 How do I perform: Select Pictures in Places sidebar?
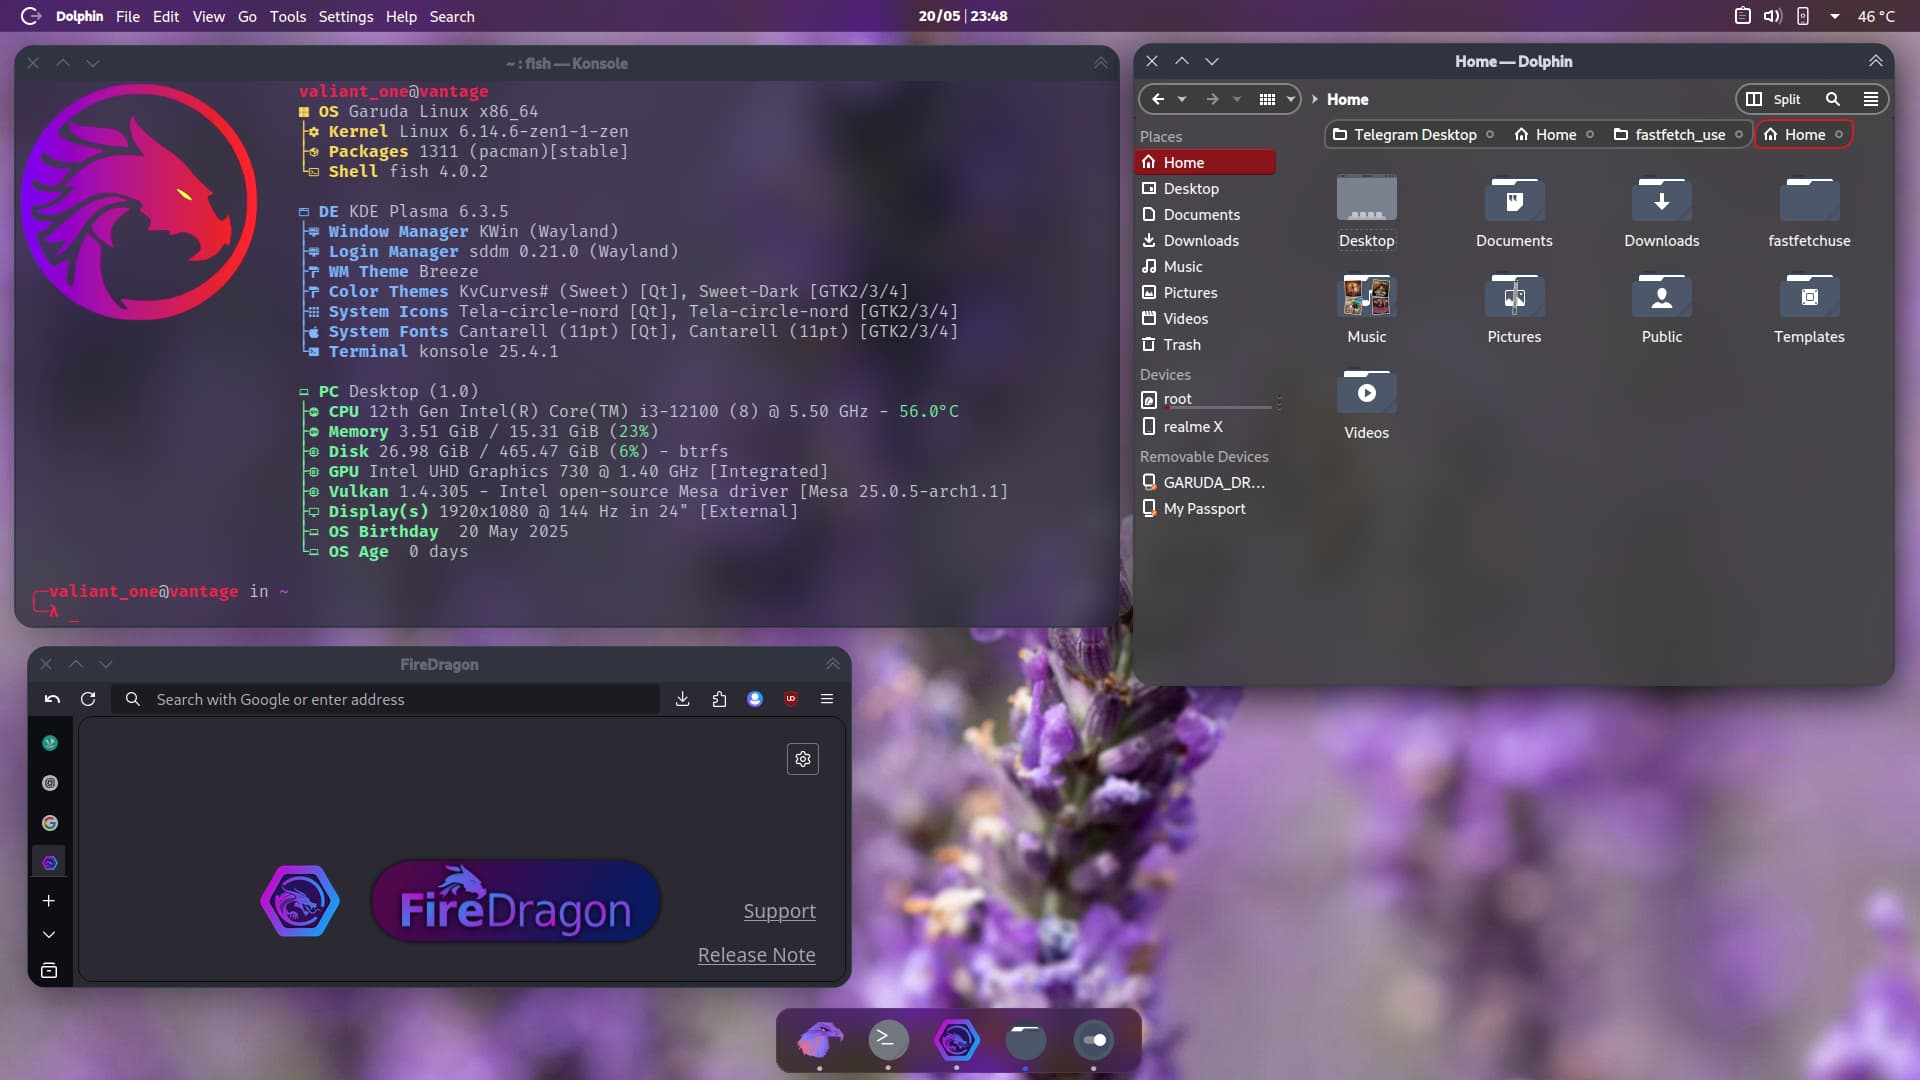(1205, 292)
